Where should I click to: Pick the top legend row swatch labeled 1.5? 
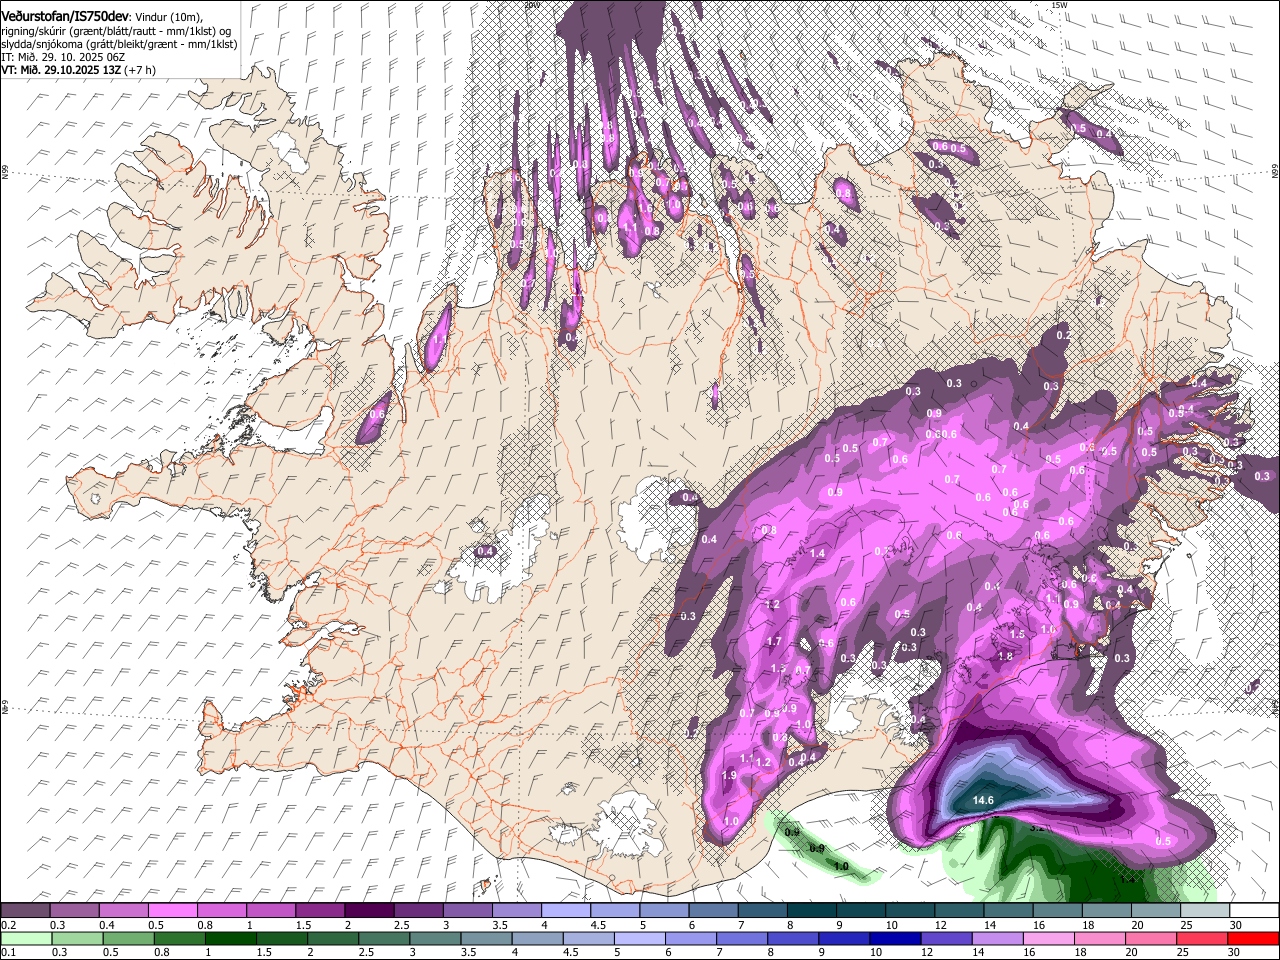click(x=320, y=911)
